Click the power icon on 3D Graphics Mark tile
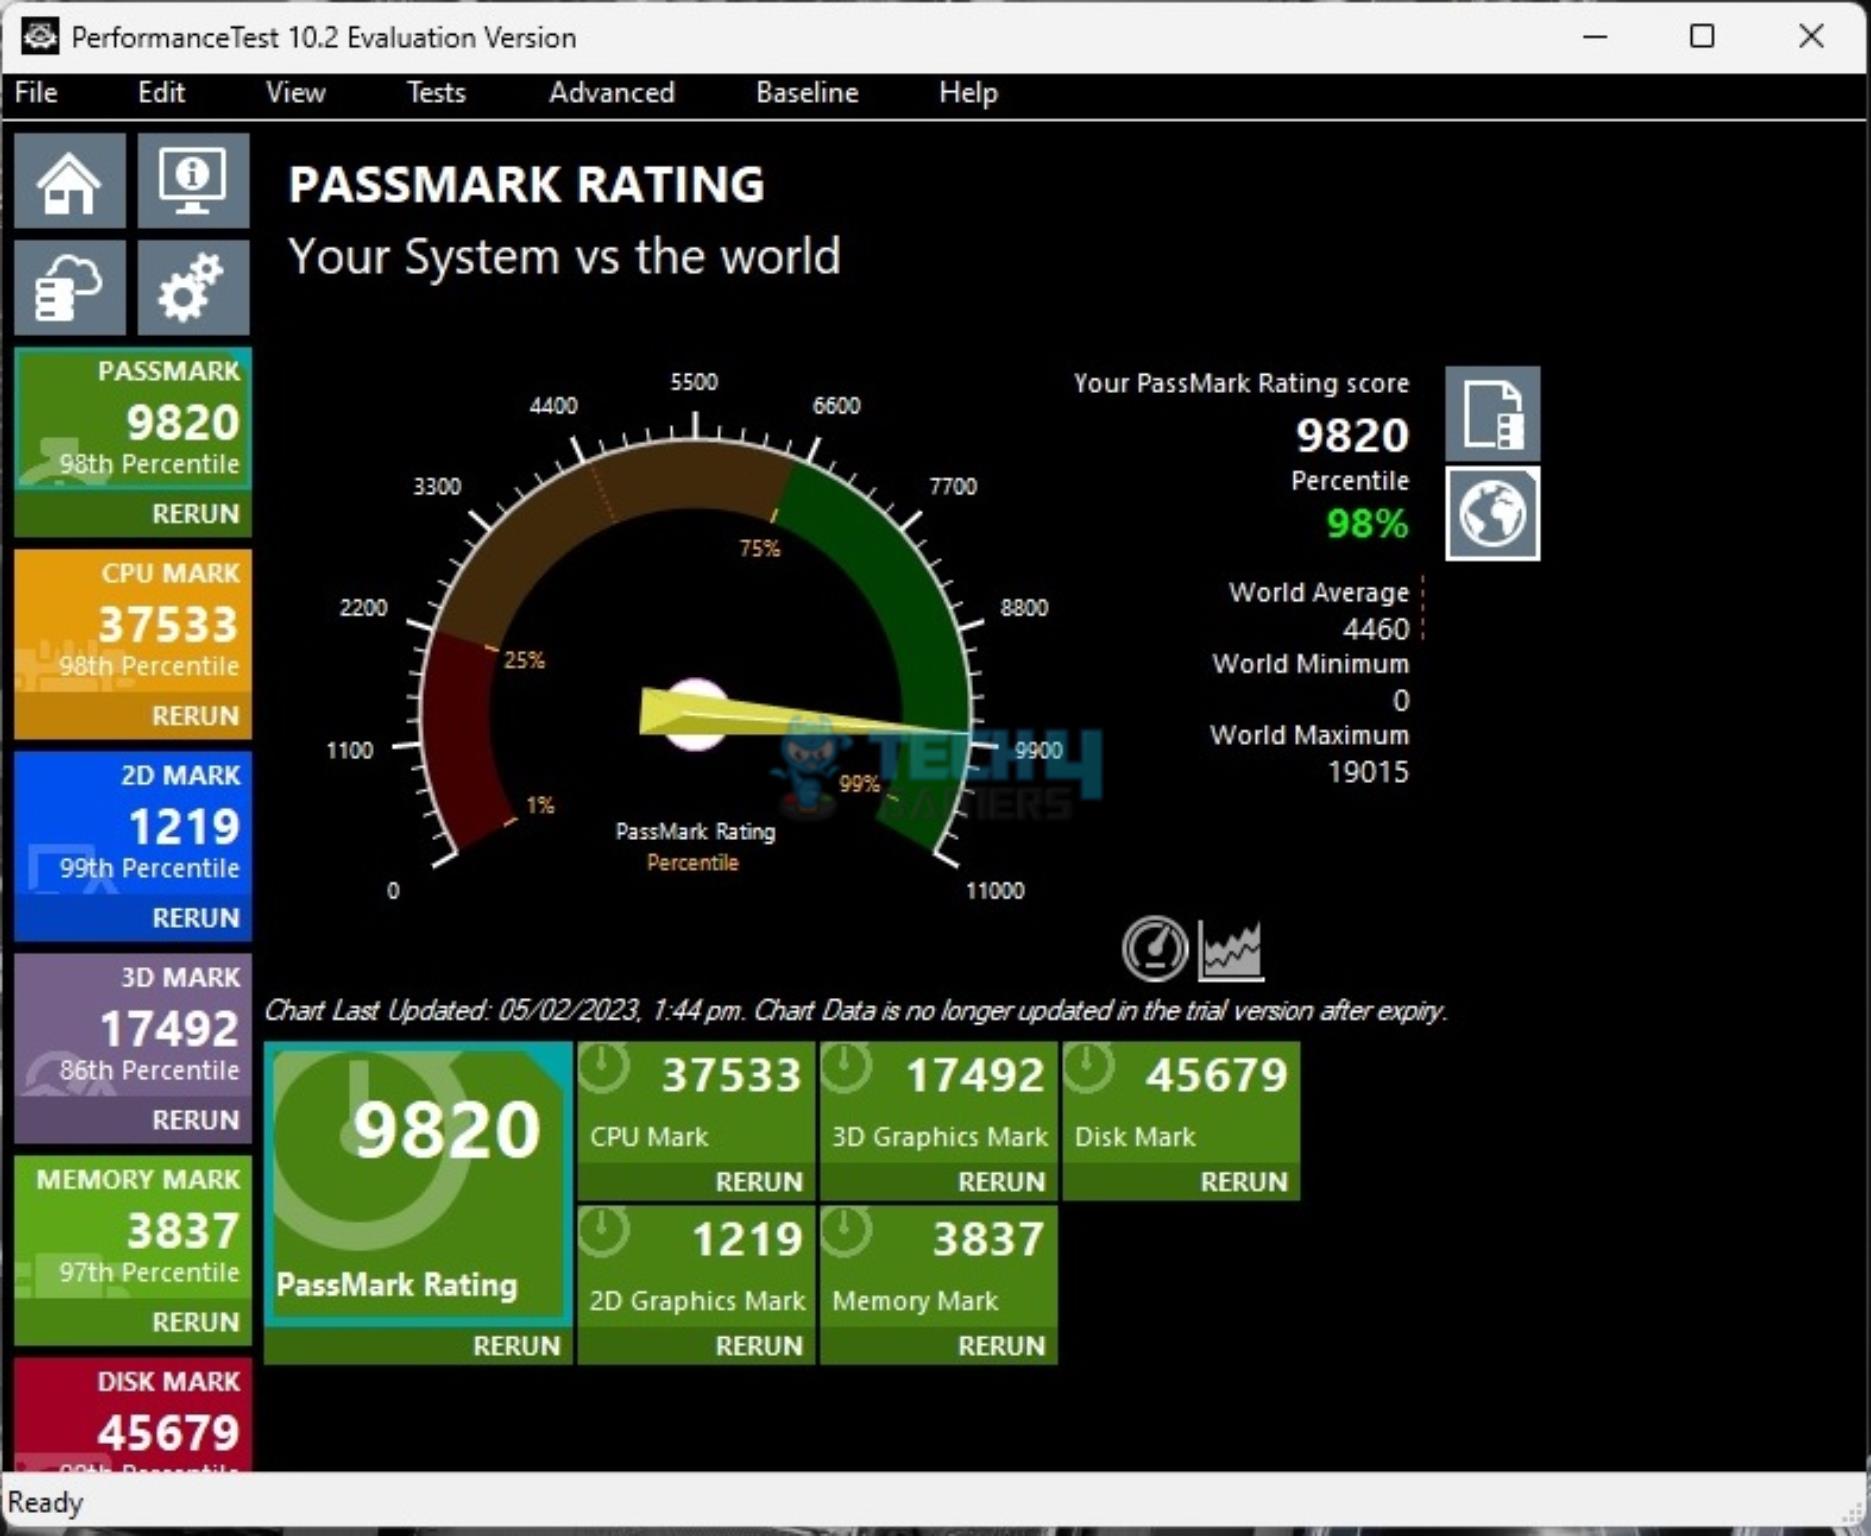This screenshot has width=1871, height=1536. pos(847,1069)
